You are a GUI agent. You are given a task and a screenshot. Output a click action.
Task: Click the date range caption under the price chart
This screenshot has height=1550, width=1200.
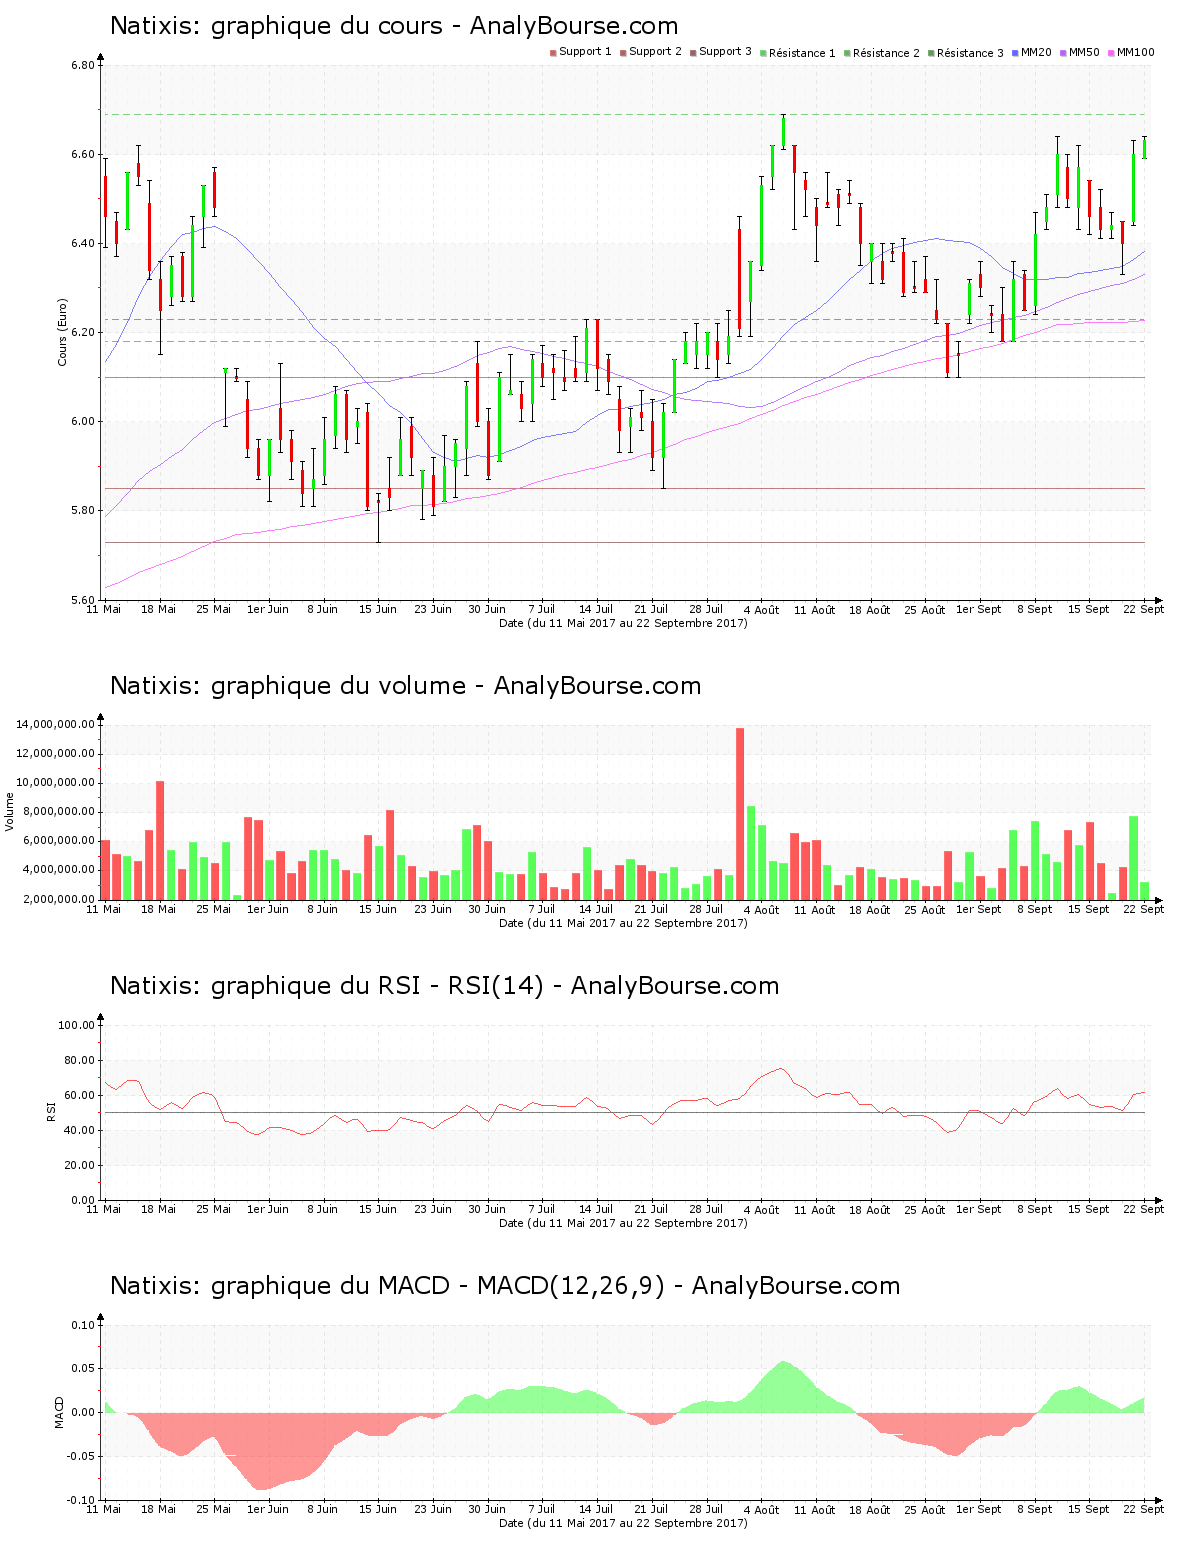click(623, 623)
